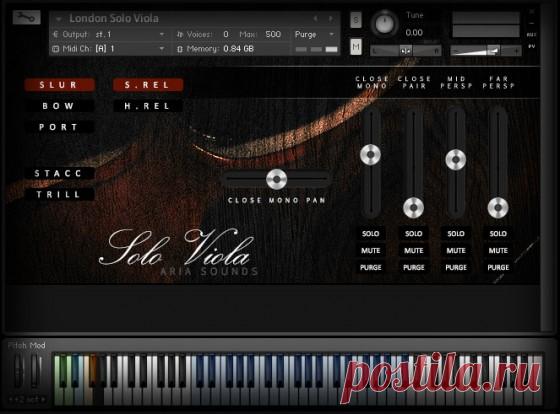Click the Far Persp fader knob
560x414 pixels.
point(498,208)
